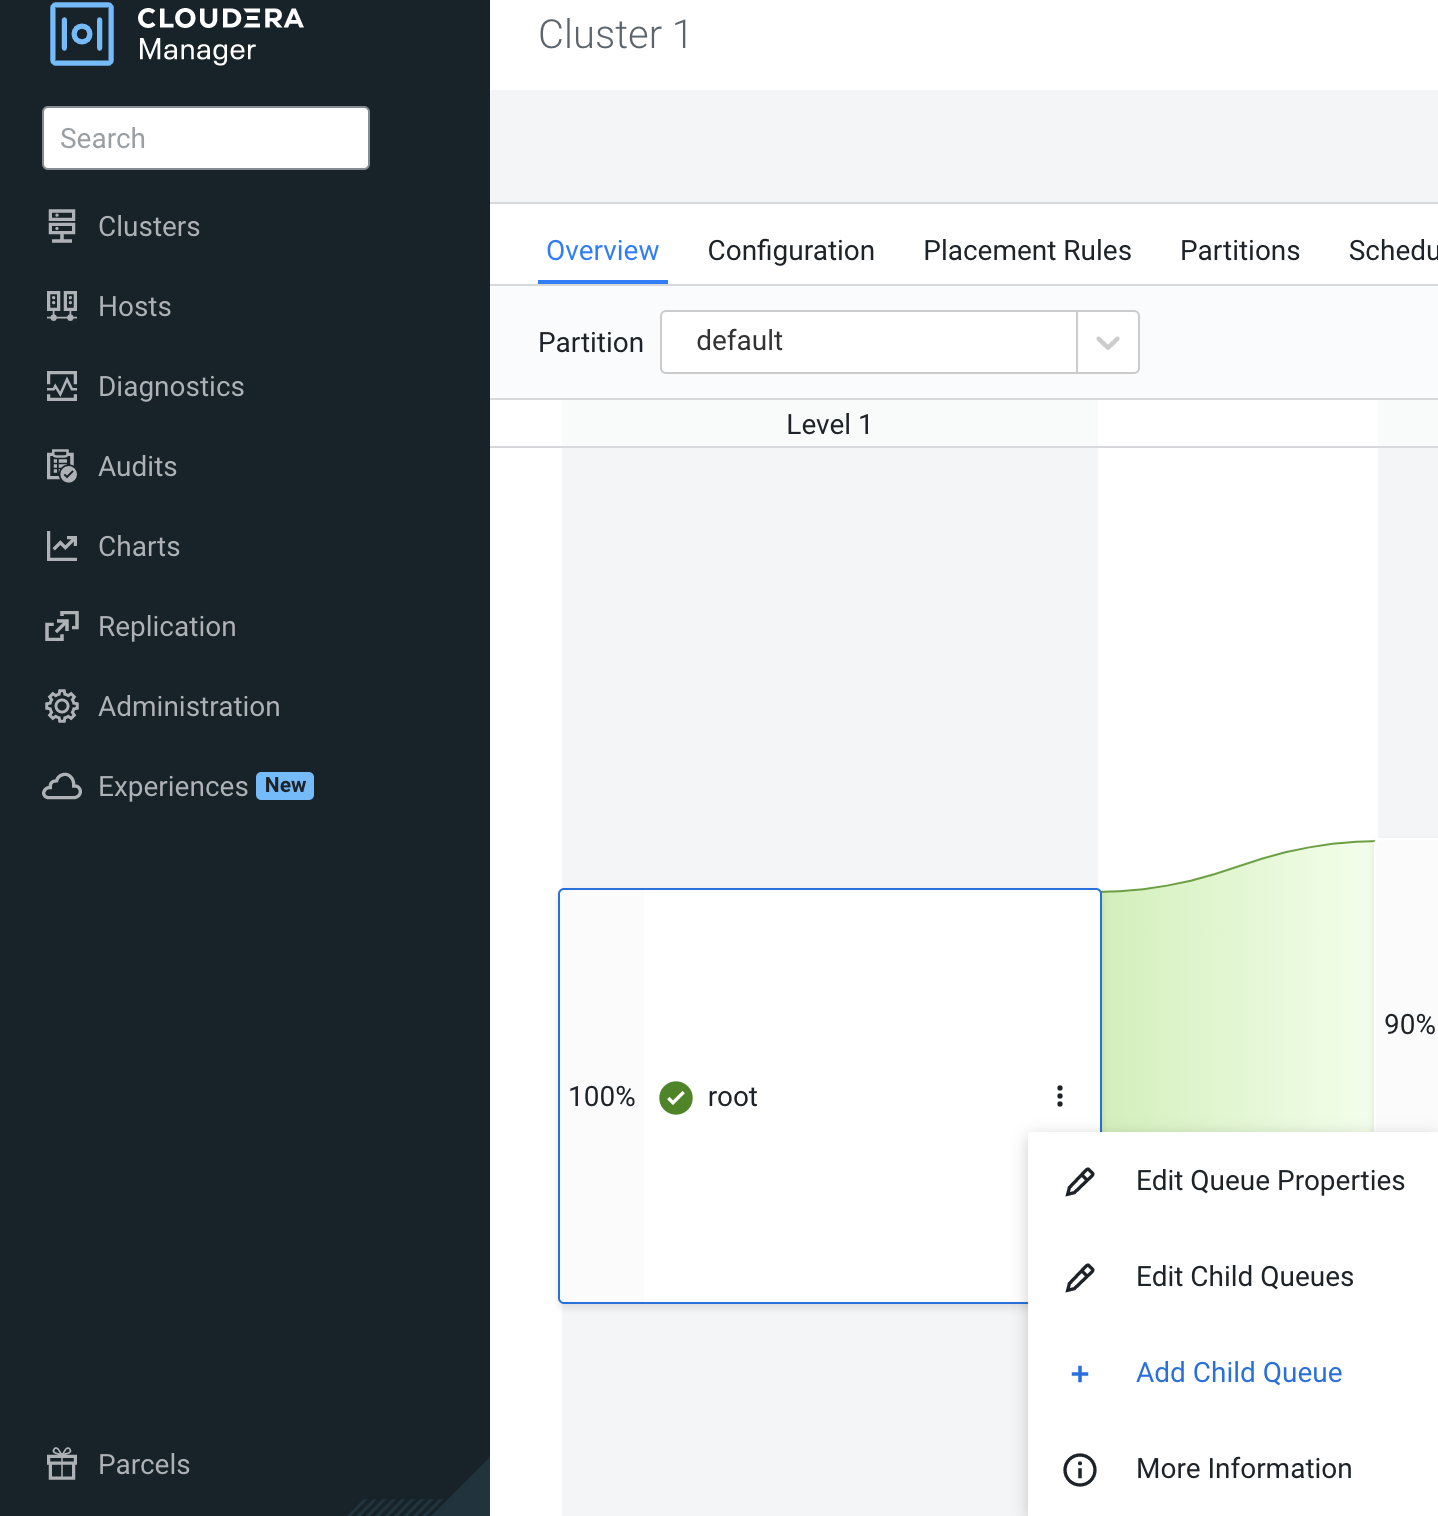Click the Administration gear icon
This screenshot has width=1438, height=1516.
62,706
